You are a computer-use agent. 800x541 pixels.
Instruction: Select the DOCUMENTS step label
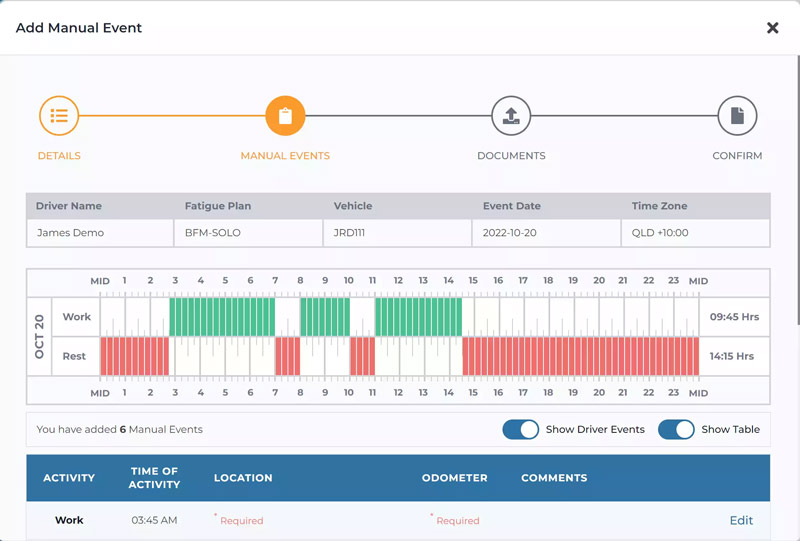(x=511, y=156)
